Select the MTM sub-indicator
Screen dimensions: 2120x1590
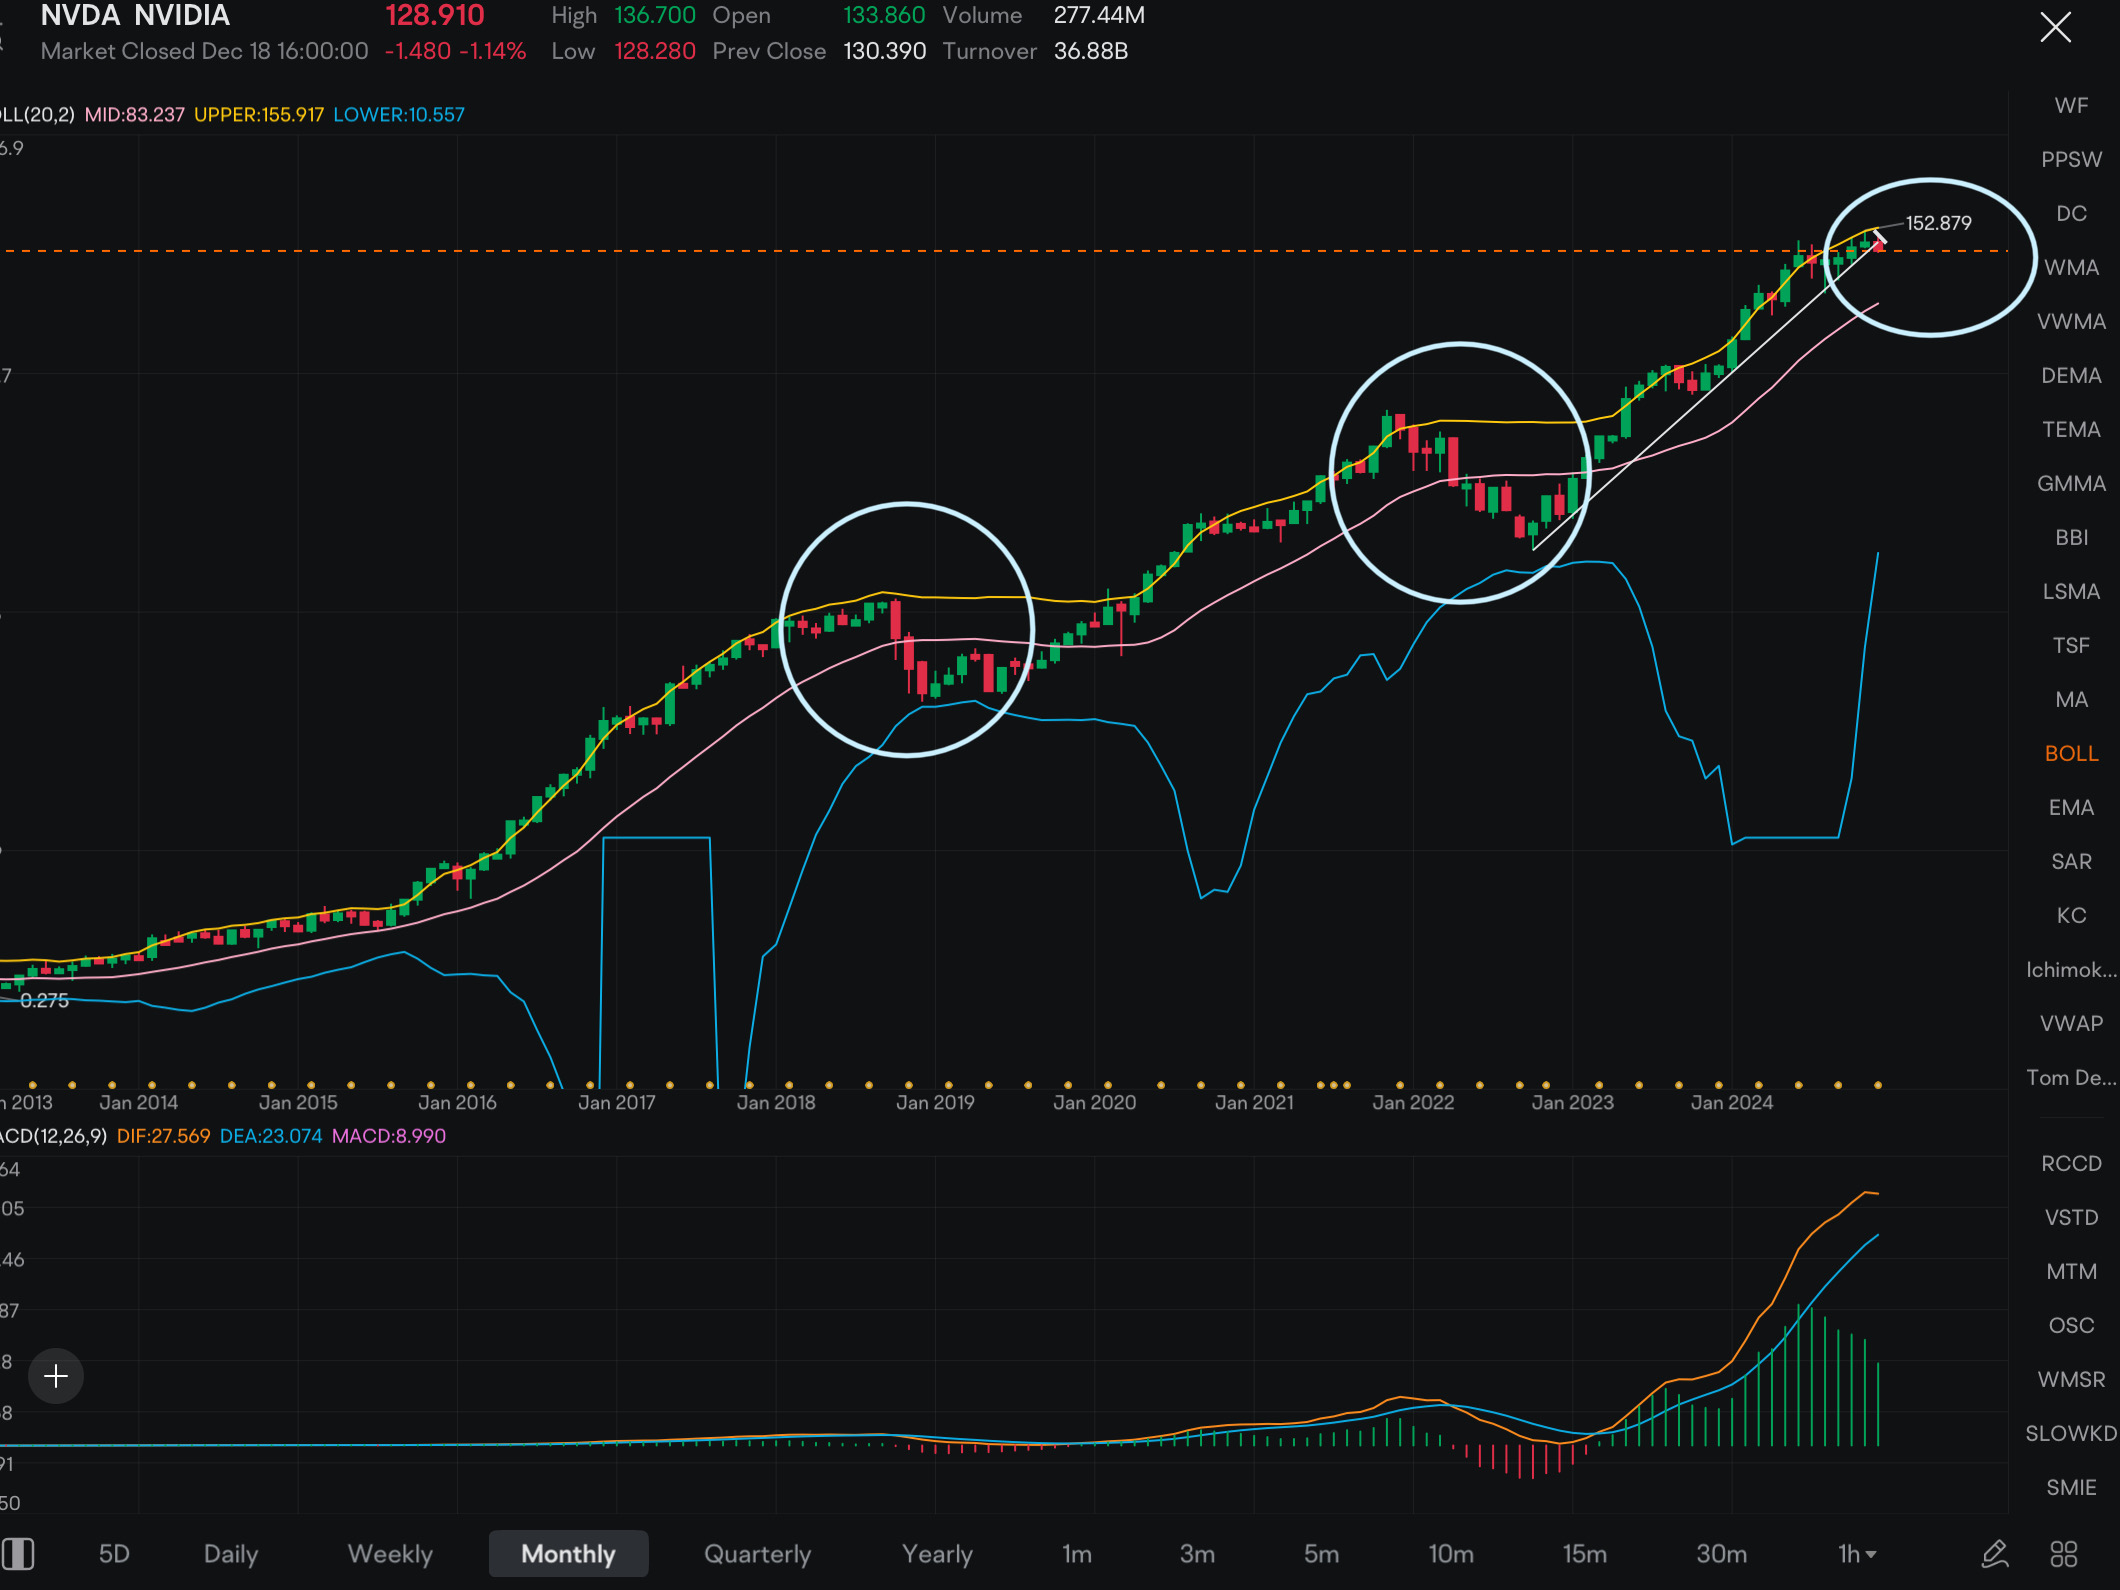coord(2071,1271)
